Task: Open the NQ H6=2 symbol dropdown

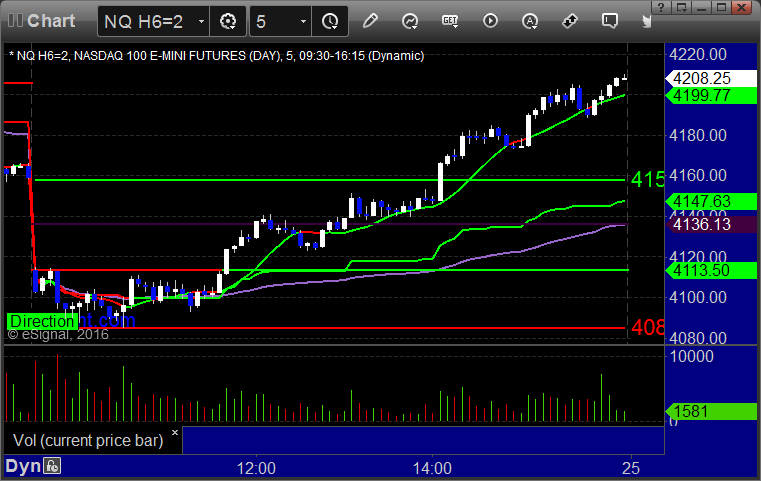Action: [201, 21]
